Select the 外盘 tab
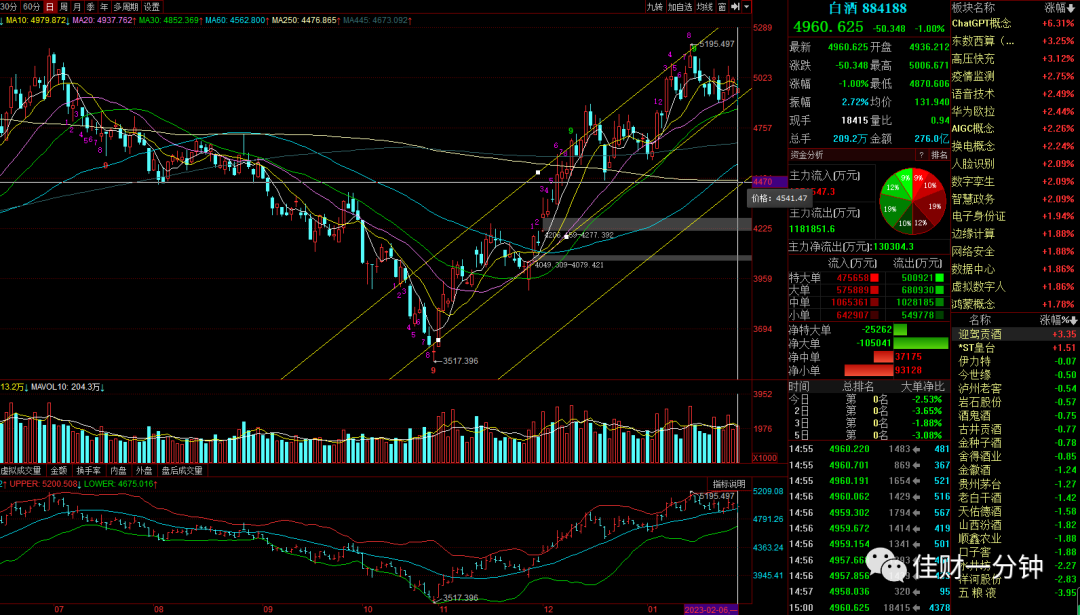 [144, 470]
